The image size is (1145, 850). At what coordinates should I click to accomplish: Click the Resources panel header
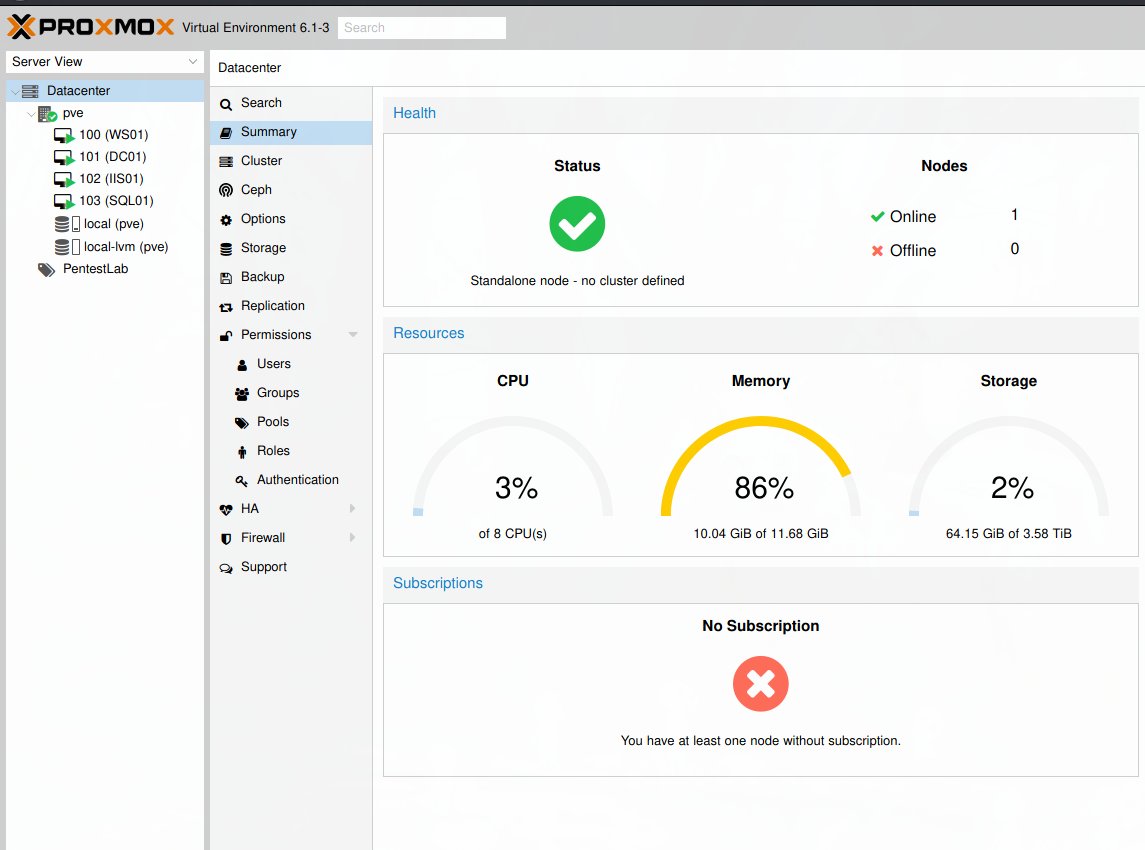[760, 333]
